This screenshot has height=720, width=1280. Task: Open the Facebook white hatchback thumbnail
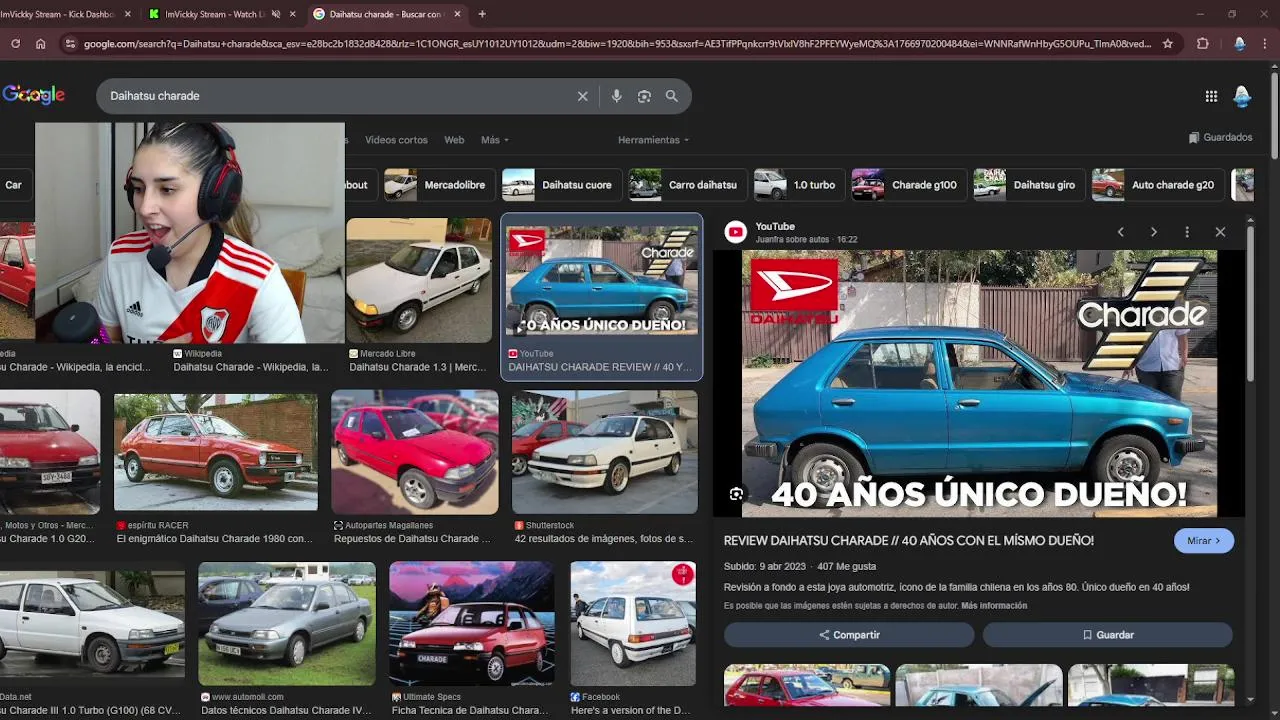tap(633, 624)
